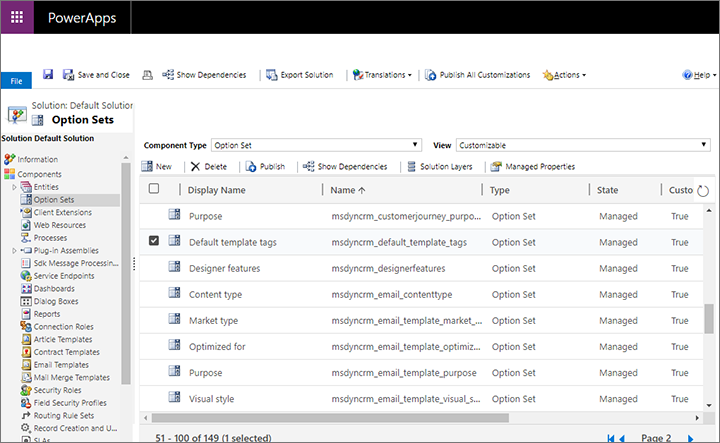Expand the Entities tree node
Screen dimensions: 720x443
click(x=14, y=187)
